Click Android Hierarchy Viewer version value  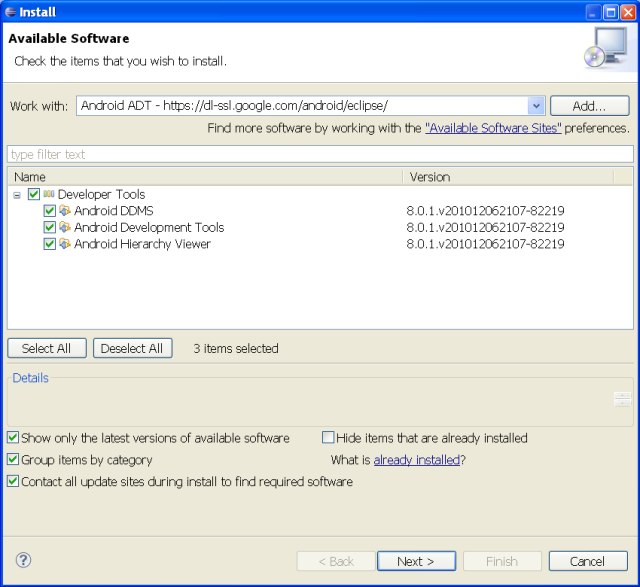[x=485, y=244]
